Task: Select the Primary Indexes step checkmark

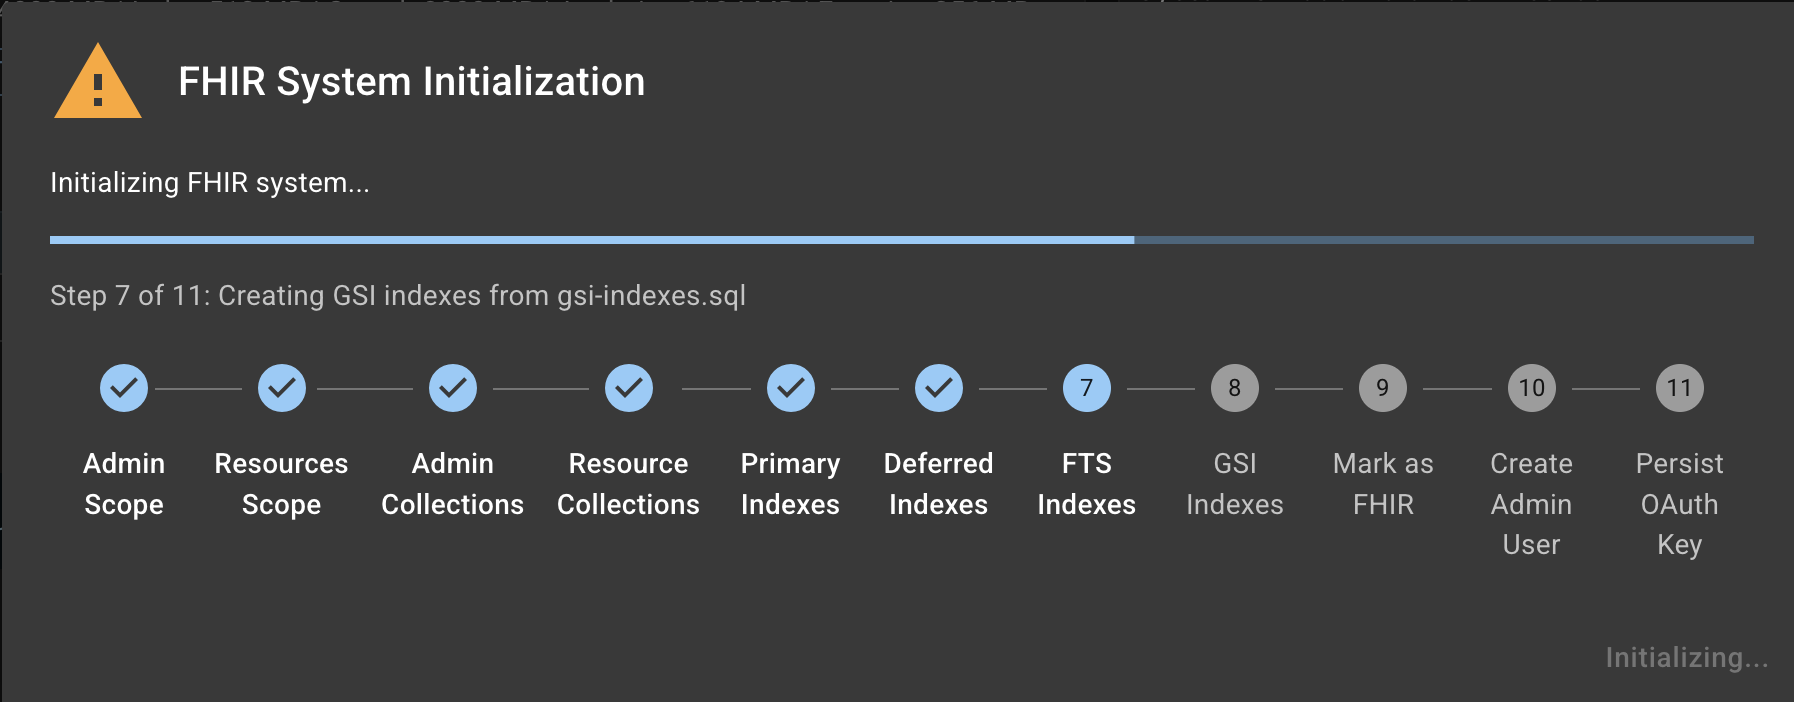Action: pyautogui.click(x=791, y=388)
